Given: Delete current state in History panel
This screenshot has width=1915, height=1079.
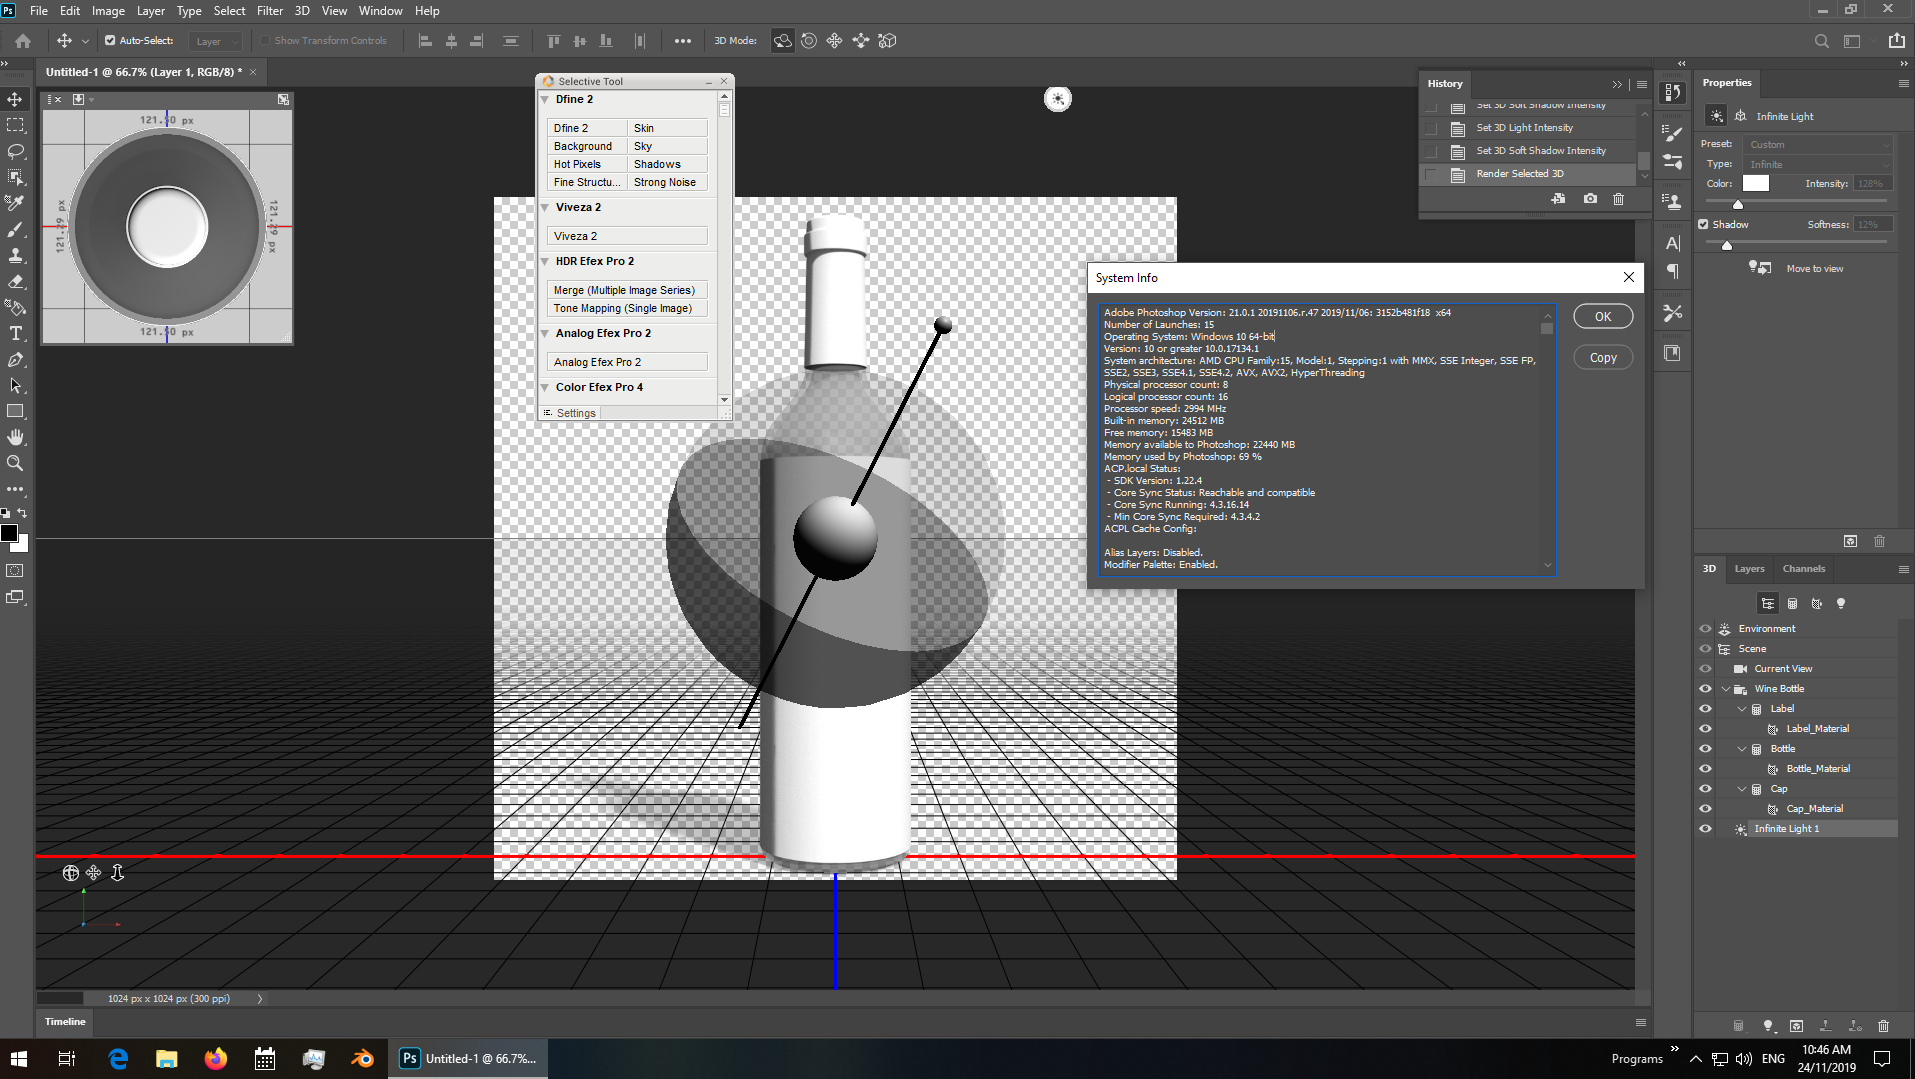Looking at the screenshot, I should point(1618,199).
